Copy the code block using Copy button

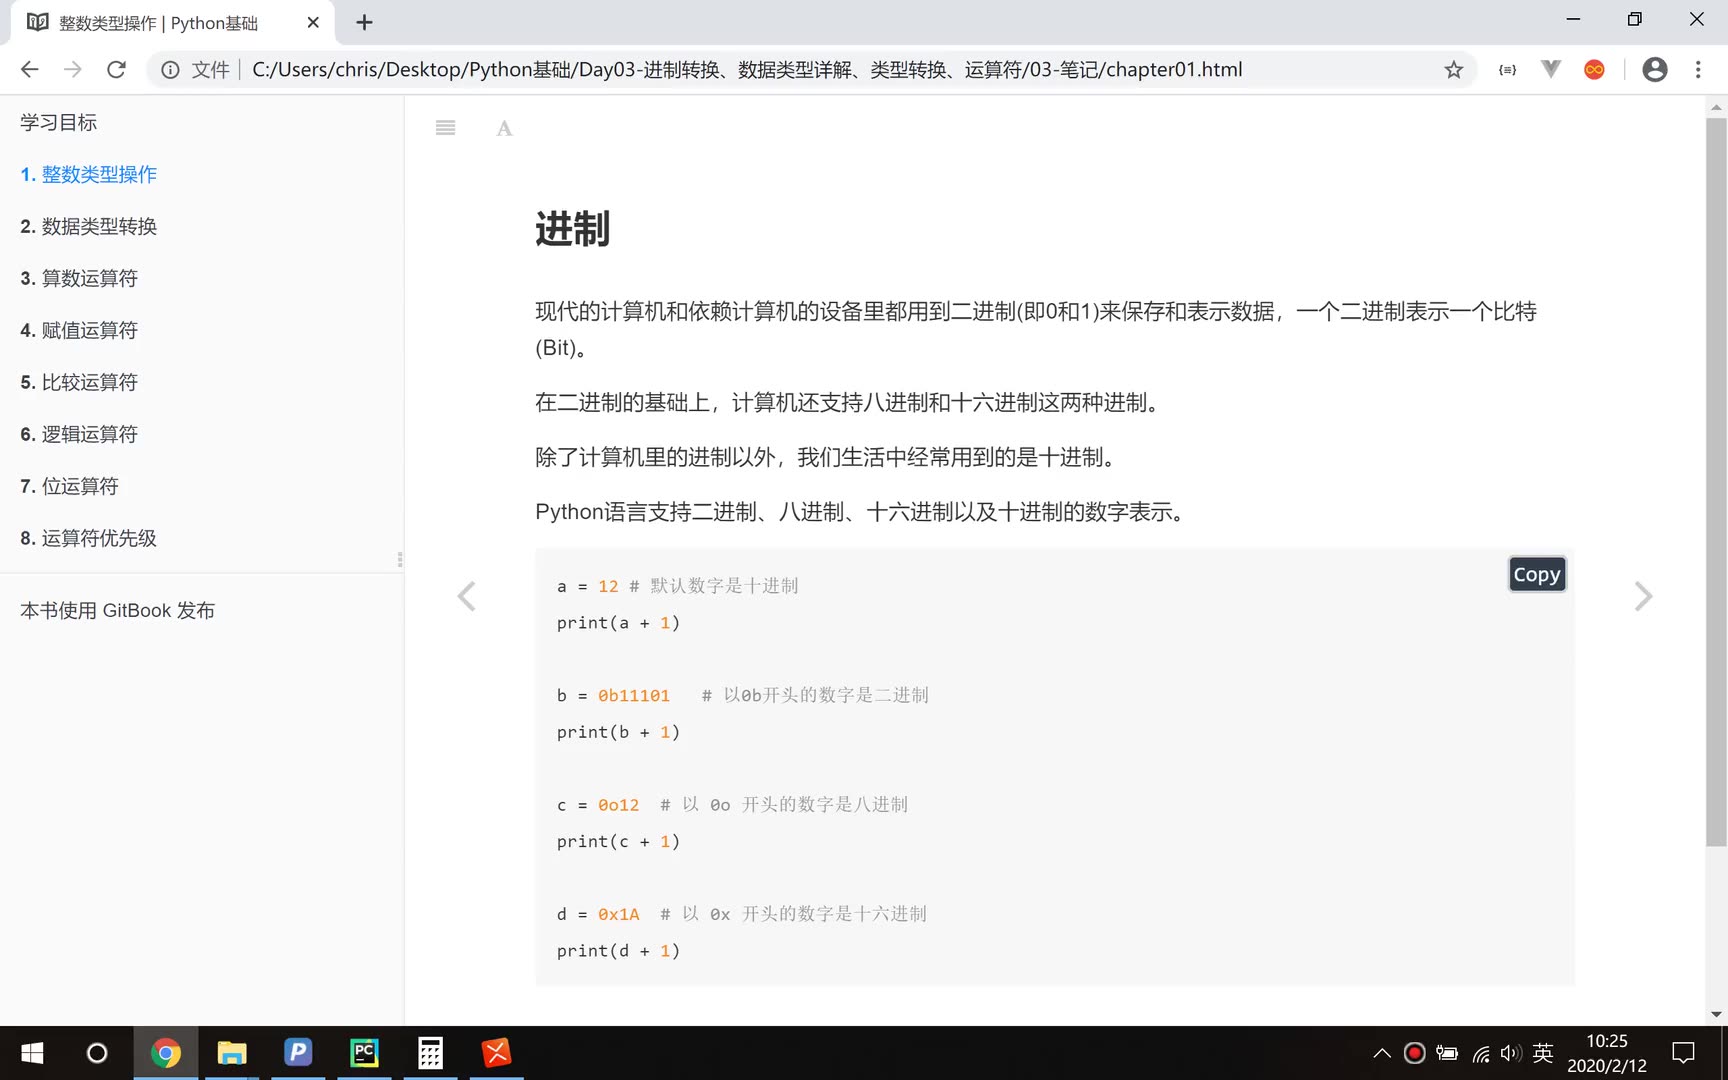tap(1536, 574)
